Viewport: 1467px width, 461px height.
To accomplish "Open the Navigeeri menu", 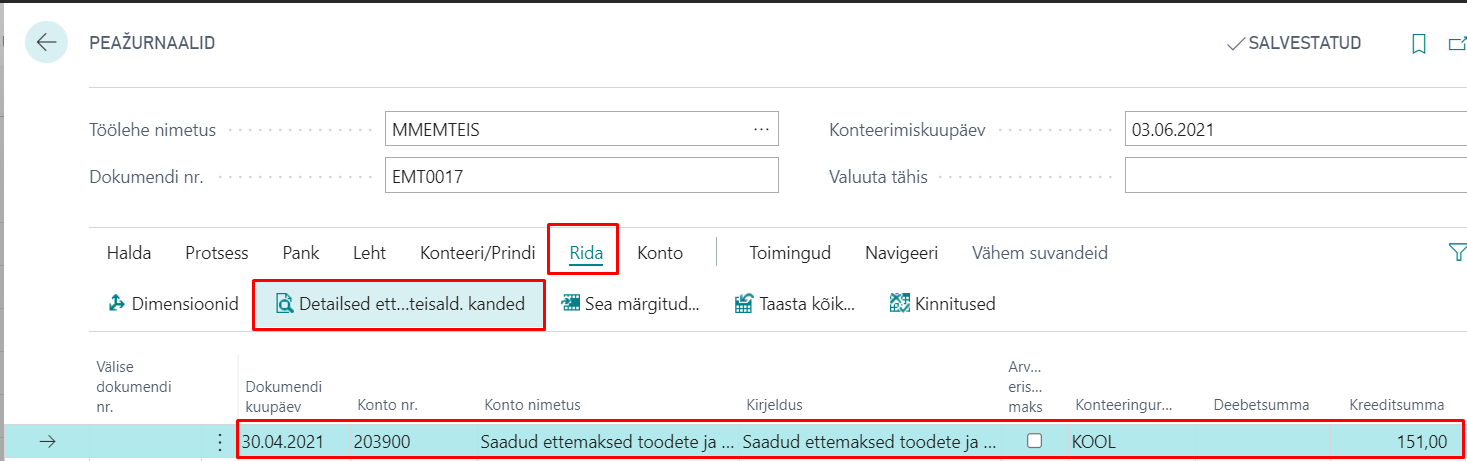I will (x=901, y=253).
